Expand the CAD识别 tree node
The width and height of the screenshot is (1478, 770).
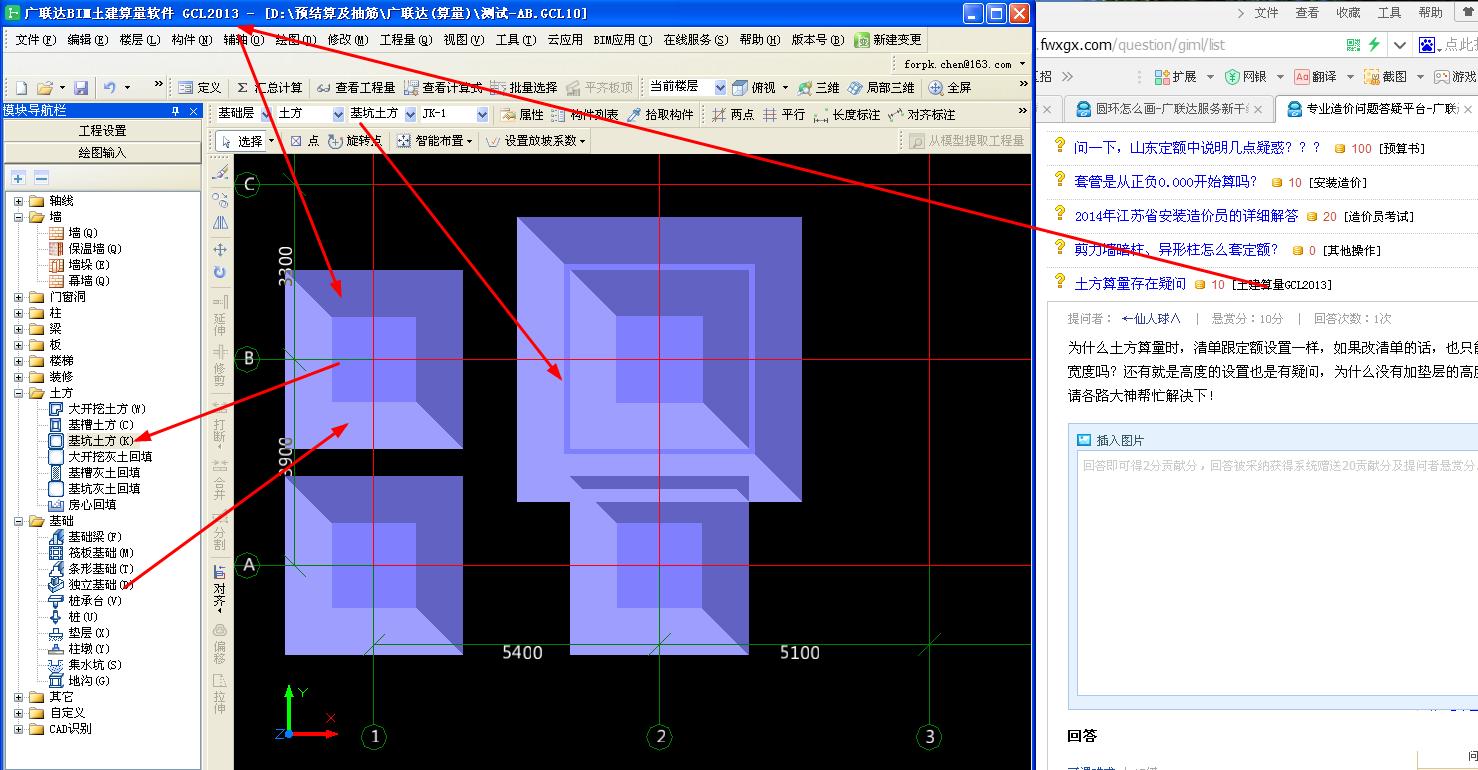[19, 729]
